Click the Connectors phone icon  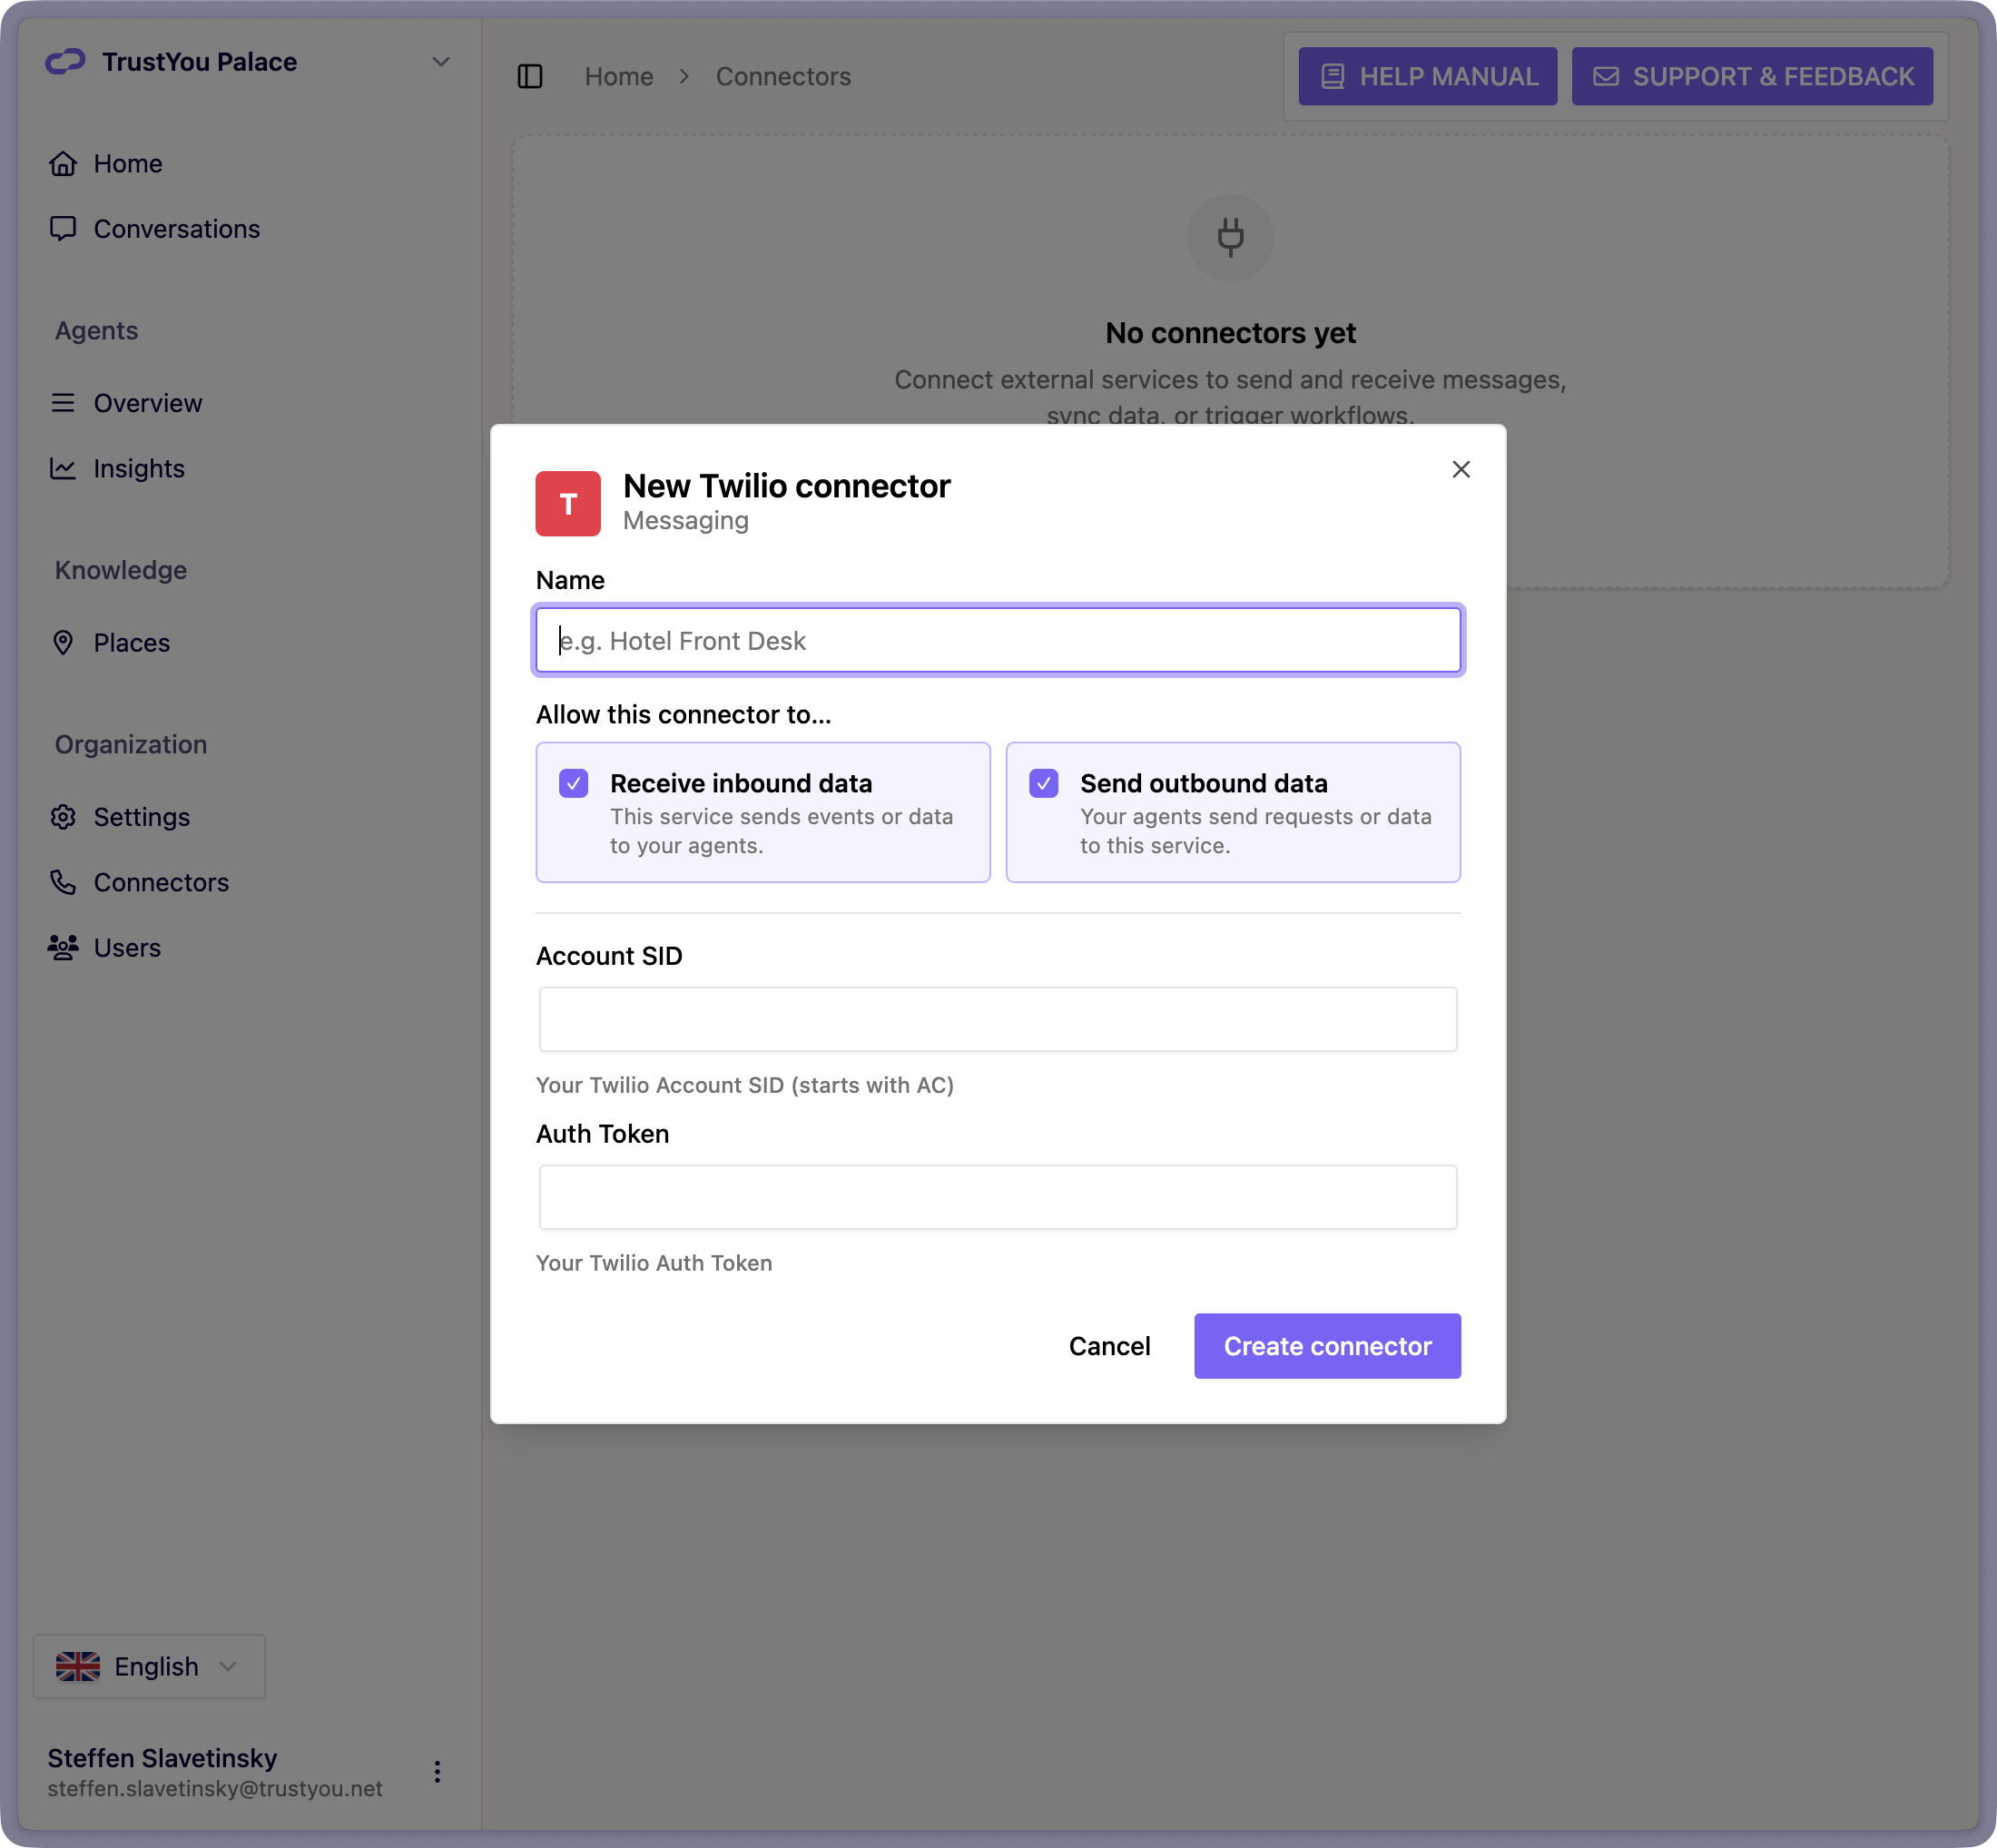point(63,882)
